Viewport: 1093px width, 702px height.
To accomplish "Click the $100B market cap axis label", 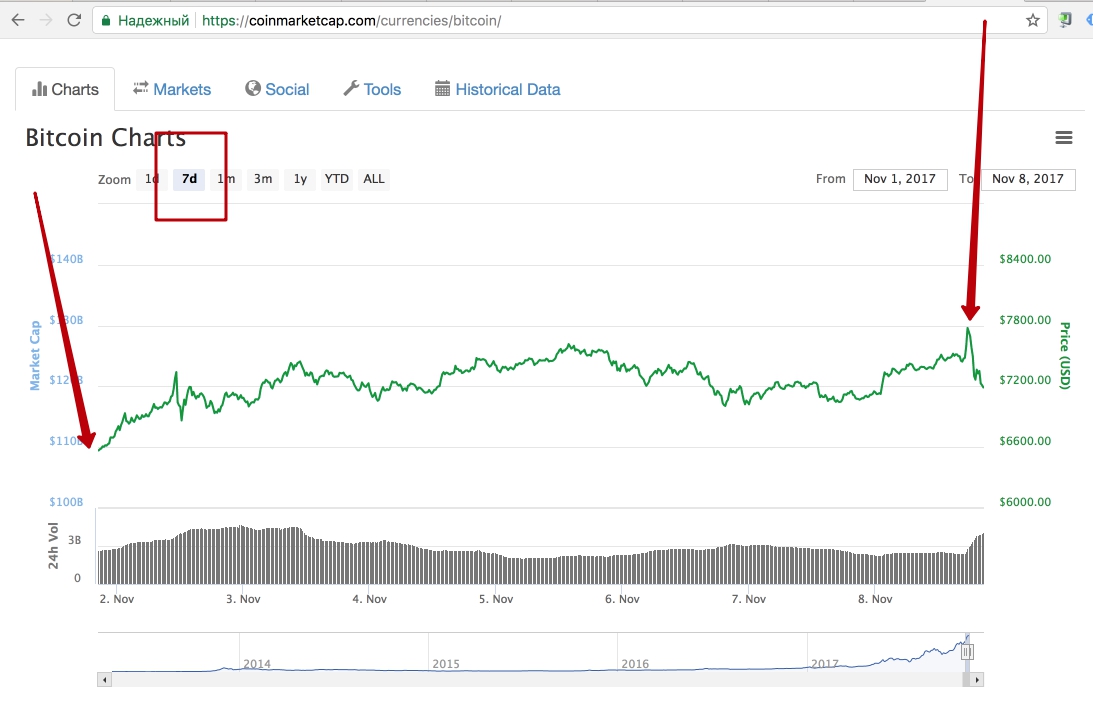I will click(x=66, y=502).
